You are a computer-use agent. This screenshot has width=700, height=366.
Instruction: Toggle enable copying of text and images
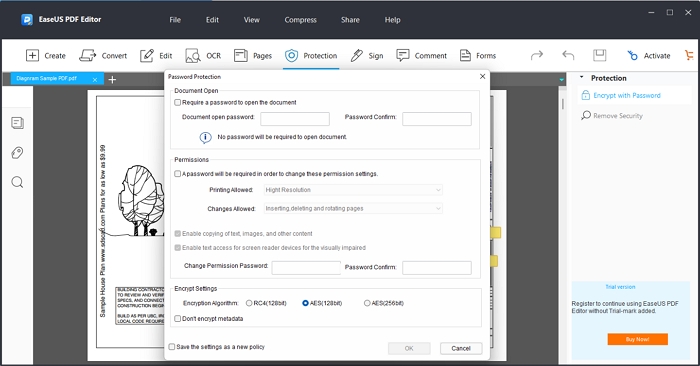click(177, 233)
